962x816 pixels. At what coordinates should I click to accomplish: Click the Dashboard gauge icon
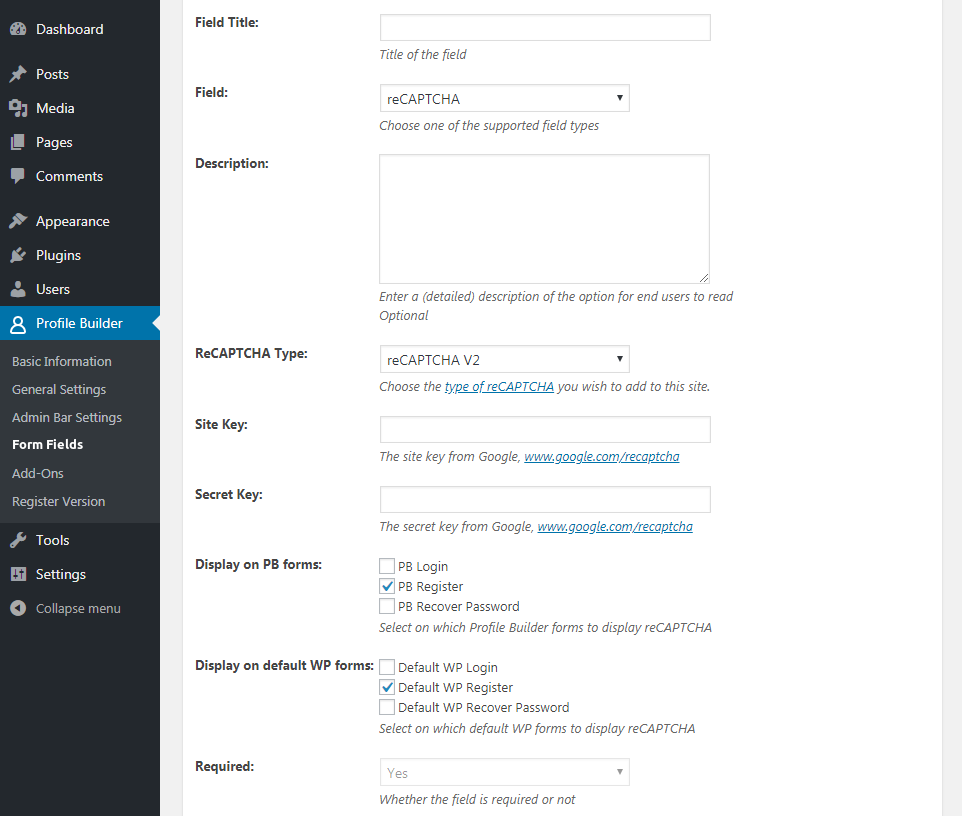[x=18, y=29]
